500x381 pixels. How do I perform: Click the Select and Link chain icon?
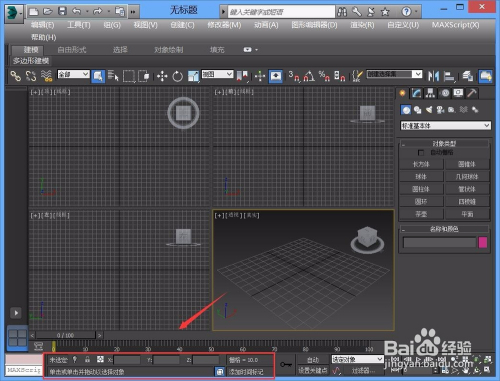(15, 76)
